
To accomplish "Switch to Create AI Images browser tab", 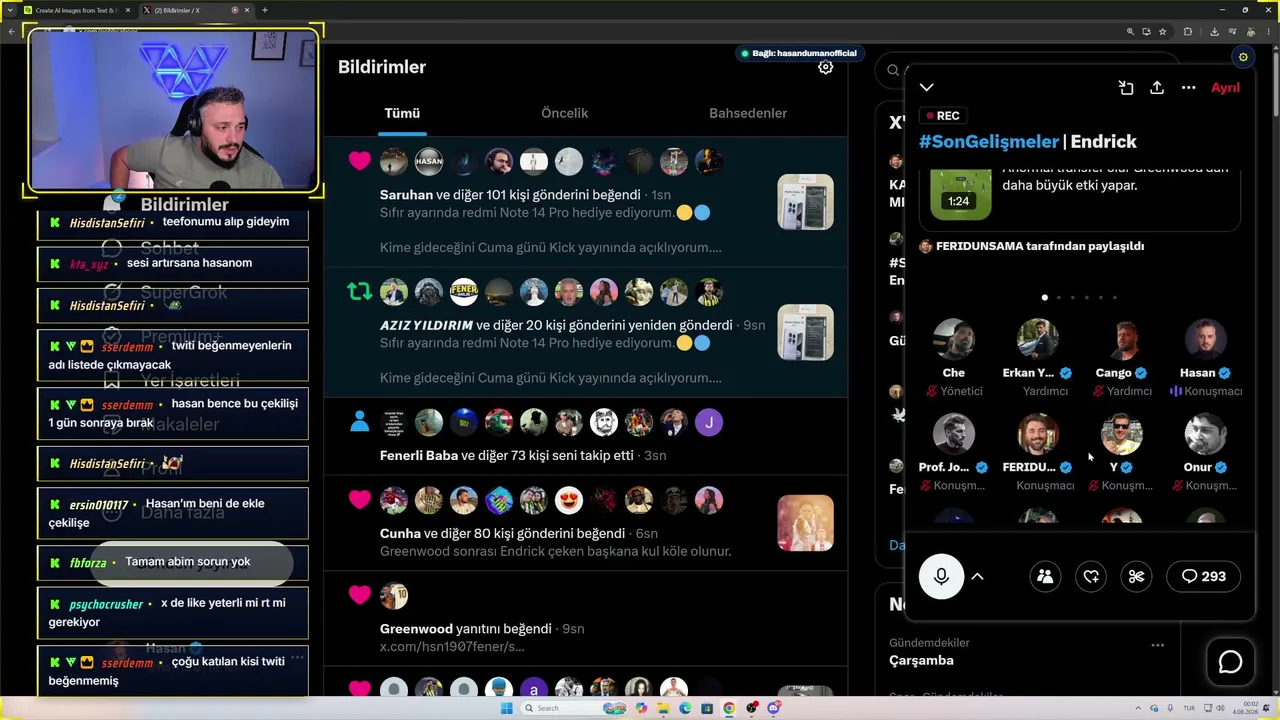I will (75, 10).
